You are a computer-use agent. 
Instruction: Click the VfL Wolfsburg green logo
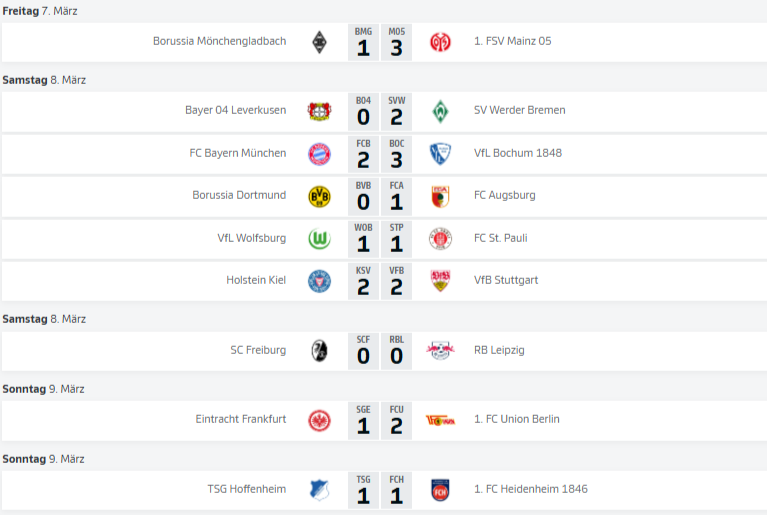[319, 239]
